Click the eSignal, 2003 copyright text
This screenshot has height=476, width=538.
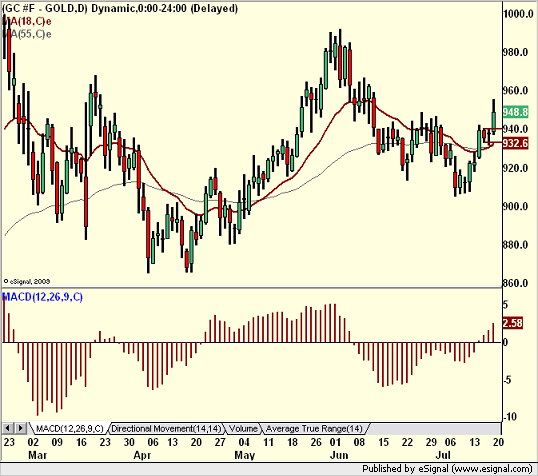coord(27,281)
